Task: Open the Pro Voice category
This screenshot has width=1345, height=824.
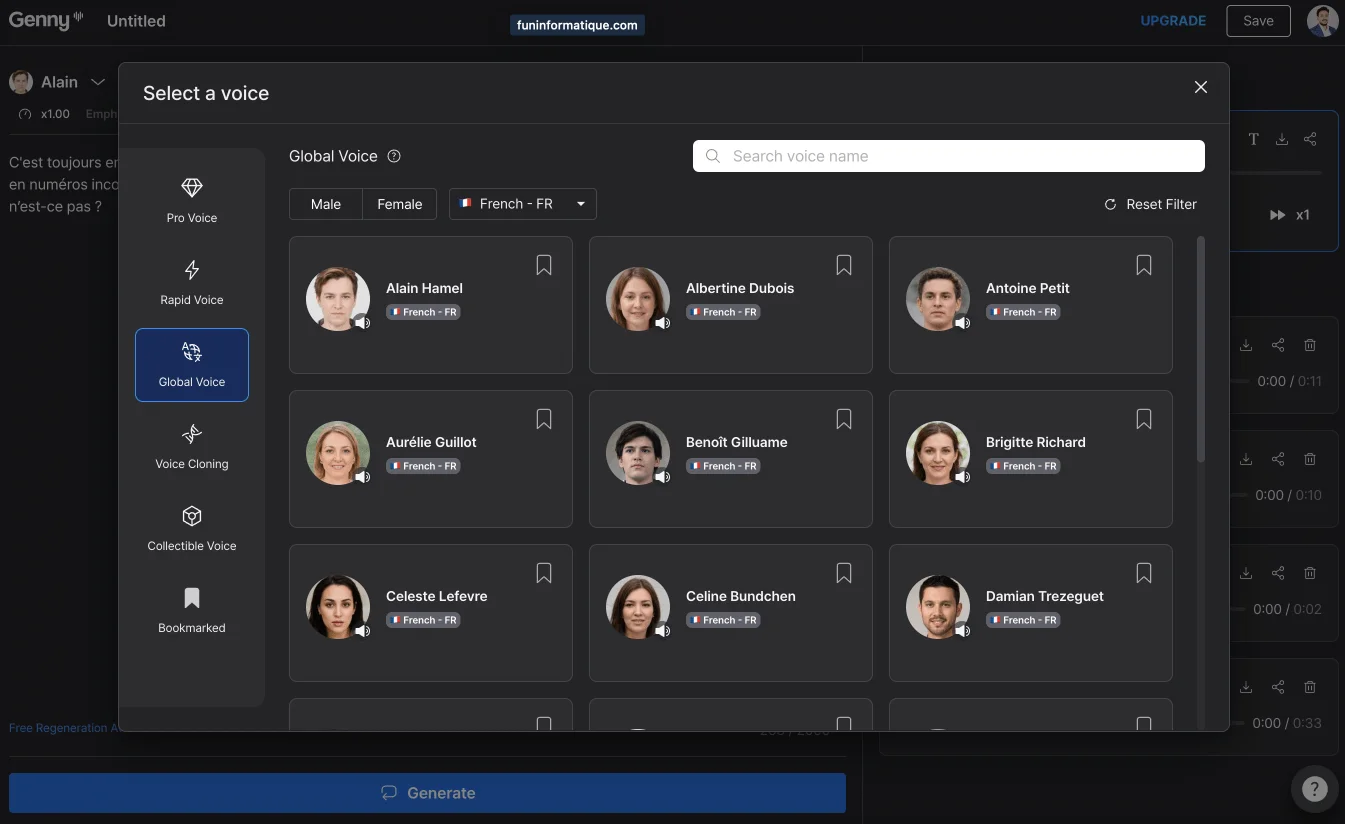Action: (192, 200)
